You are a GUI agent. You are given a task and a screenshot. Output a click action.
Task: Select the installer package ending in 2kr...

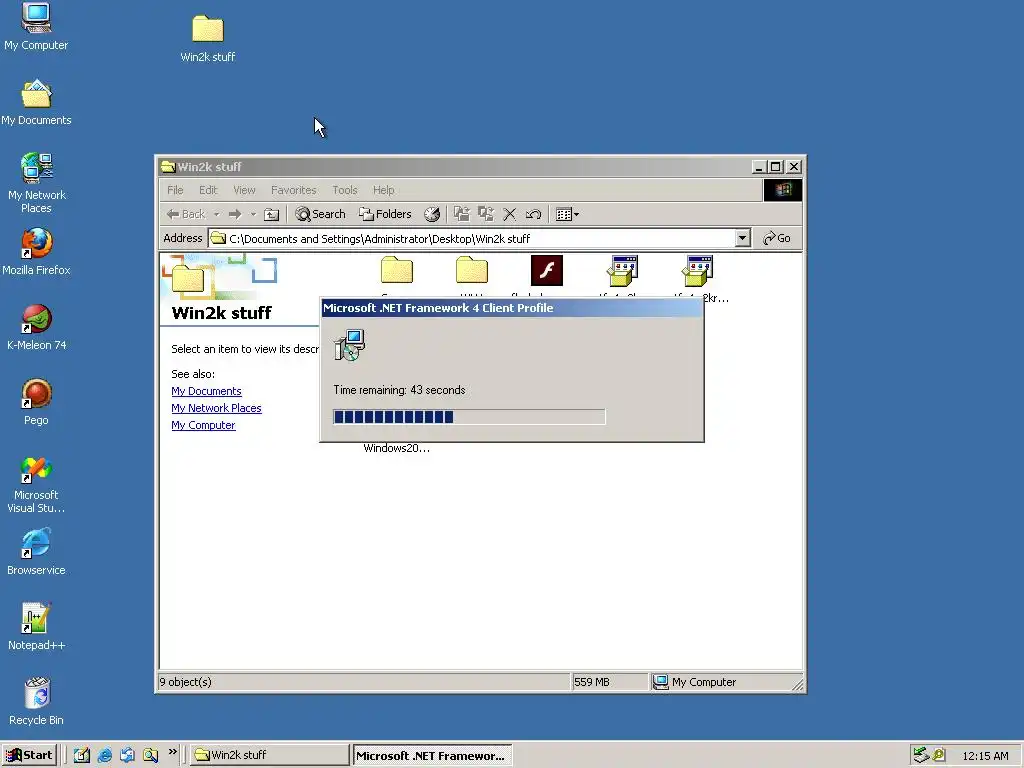pos(697,270)
